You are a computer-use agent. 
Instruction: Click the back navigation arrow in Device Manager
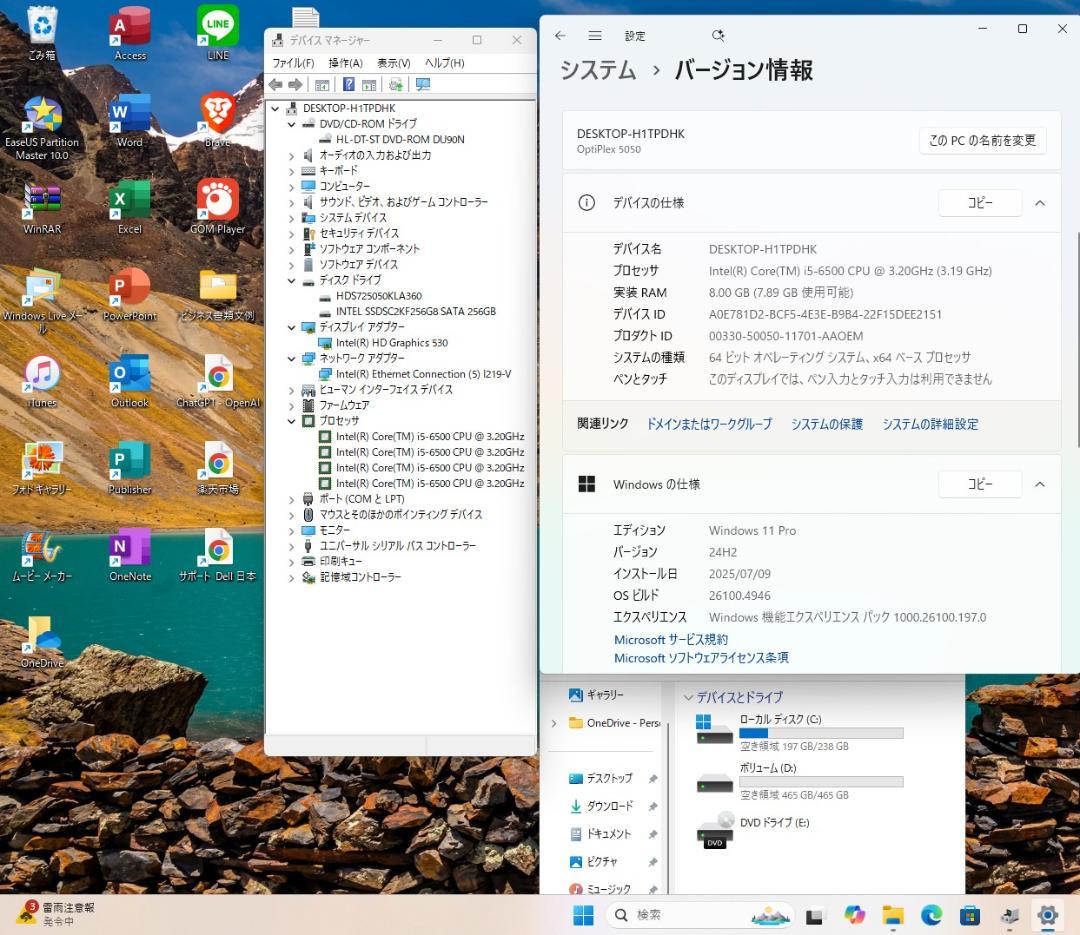[x=276, y=84]
